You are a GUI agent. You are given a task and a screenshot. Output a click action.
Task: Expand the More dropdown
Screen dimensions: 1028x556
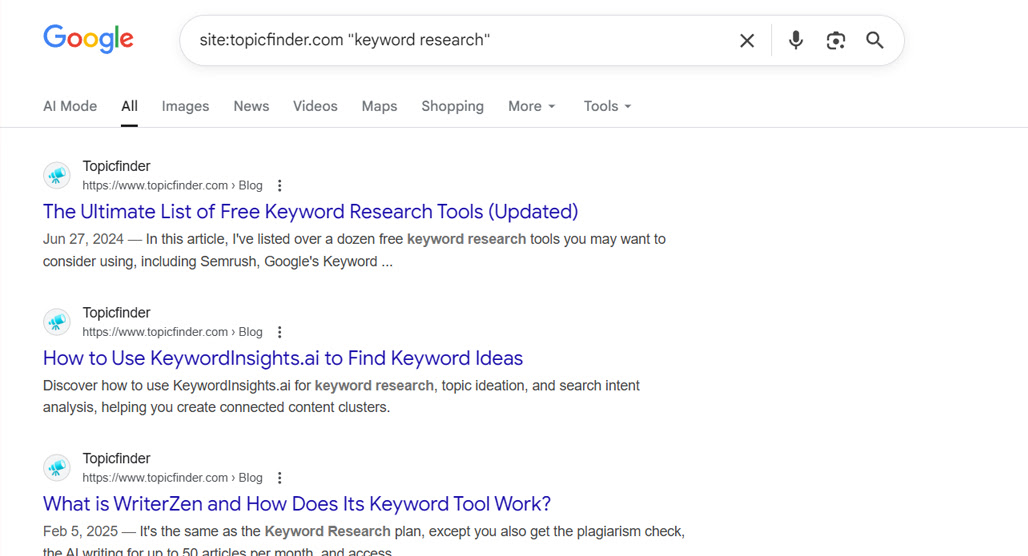coord(532,106)
